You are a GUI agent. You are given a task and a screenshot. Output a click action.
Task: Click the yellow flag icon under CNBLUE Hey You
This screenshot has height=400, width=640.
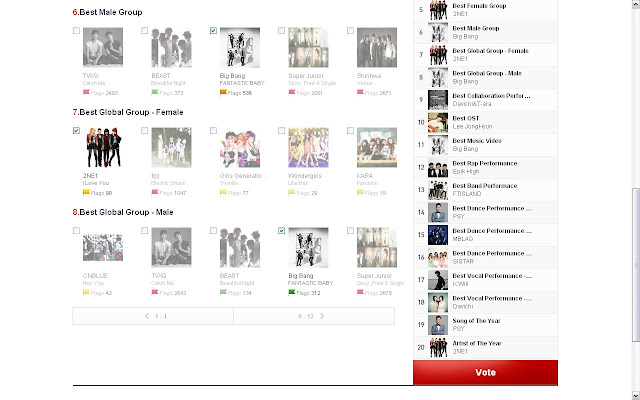coord(86,292)
